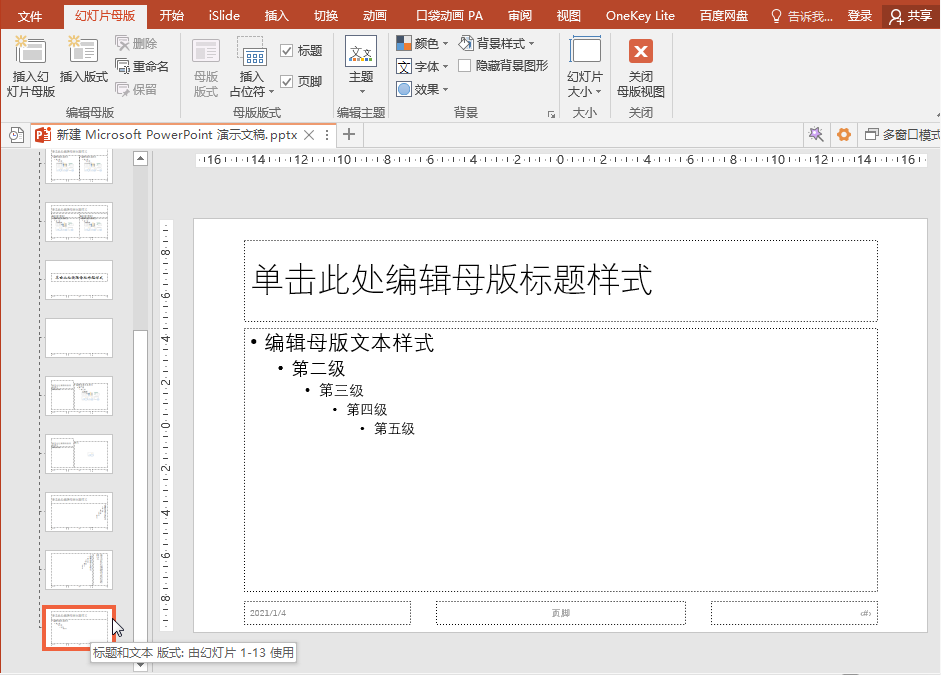Select the title-only layout thumbnail
The height and width of the screenshot is (675, 941).
click(x=79, y=280)
